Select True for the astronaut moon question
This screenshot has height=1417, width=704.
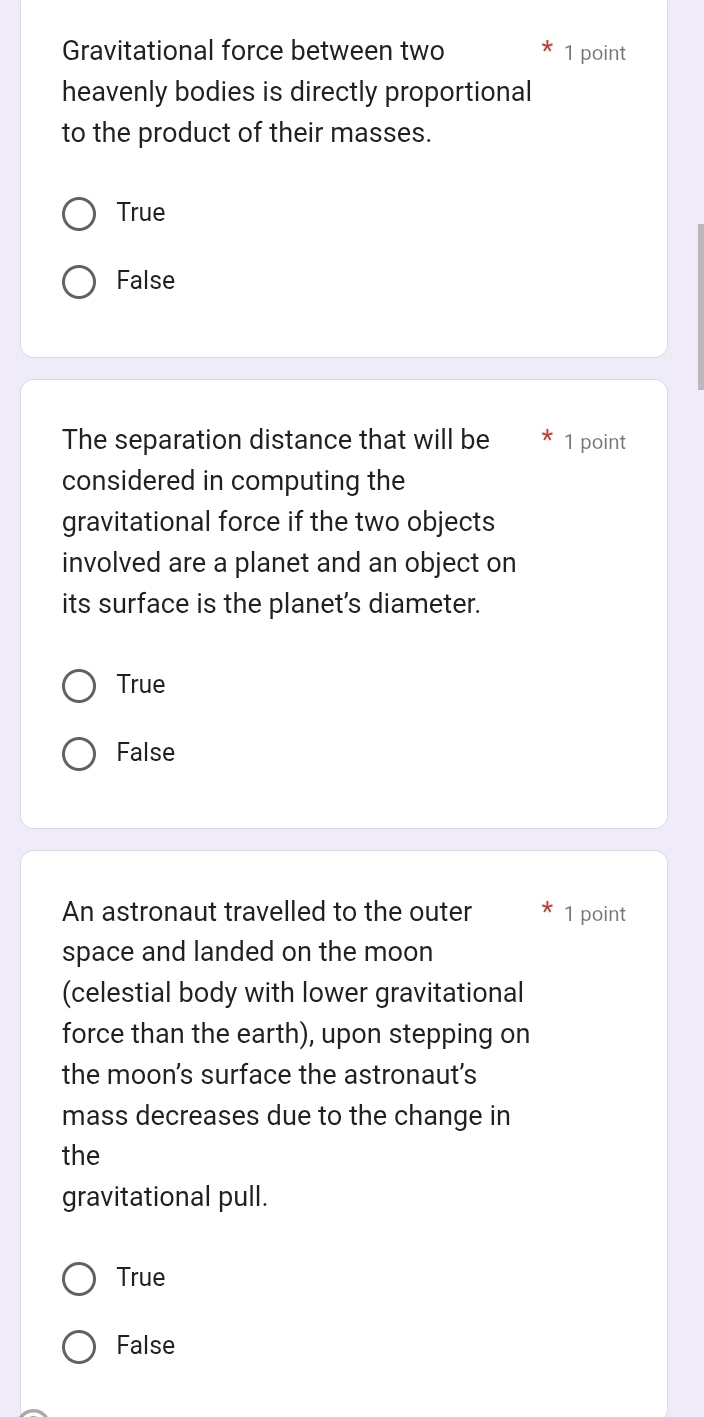[79, 1278]
